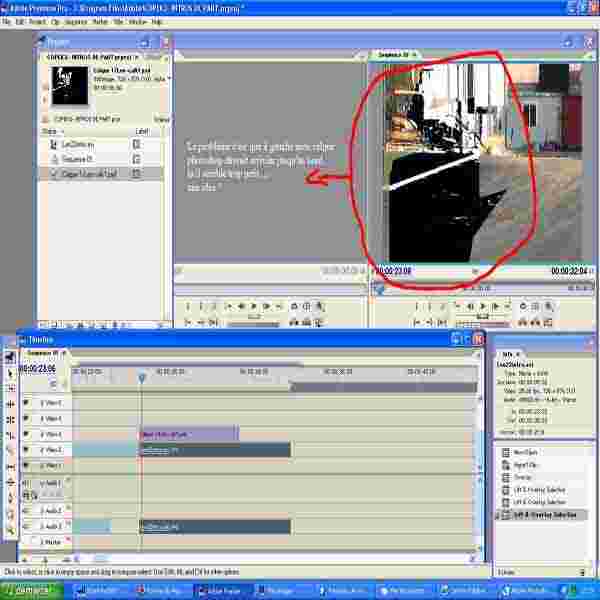Click Go to Out Point in Program monitor
The height and width of the screenshot is (600, 600).
point(430,323)
